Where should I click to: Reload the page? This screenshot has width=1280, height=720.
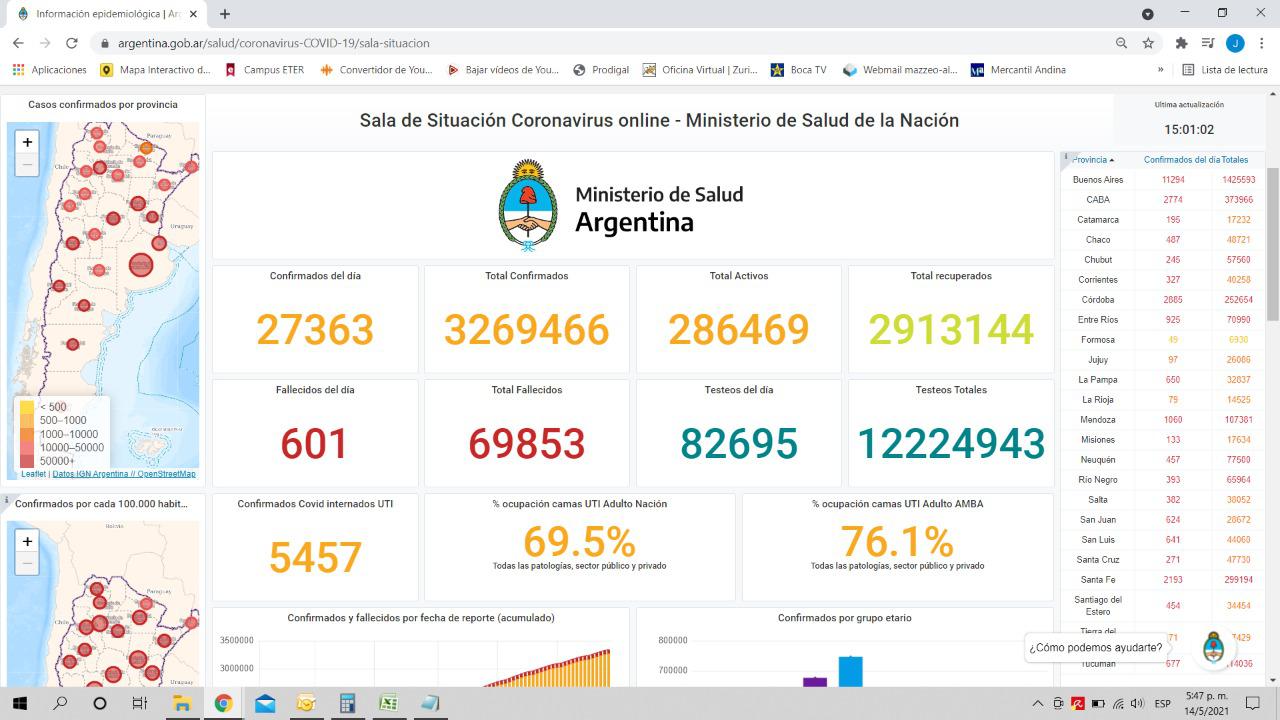click(72, 43)
